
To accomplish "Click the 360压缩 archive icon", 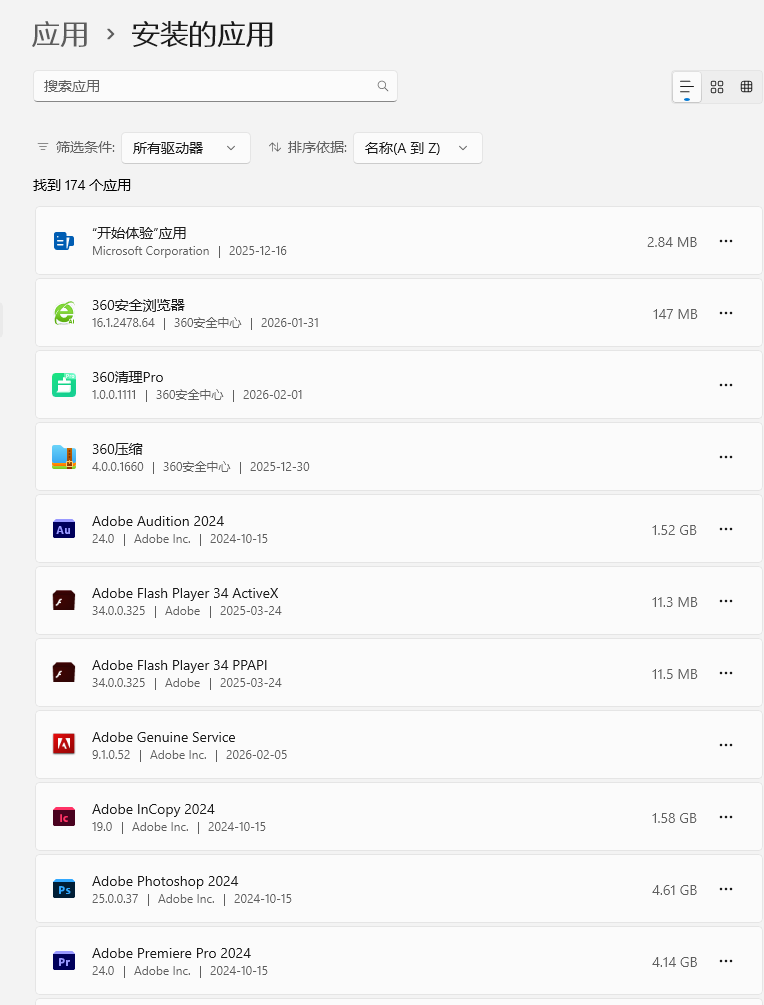I will 64,457.
